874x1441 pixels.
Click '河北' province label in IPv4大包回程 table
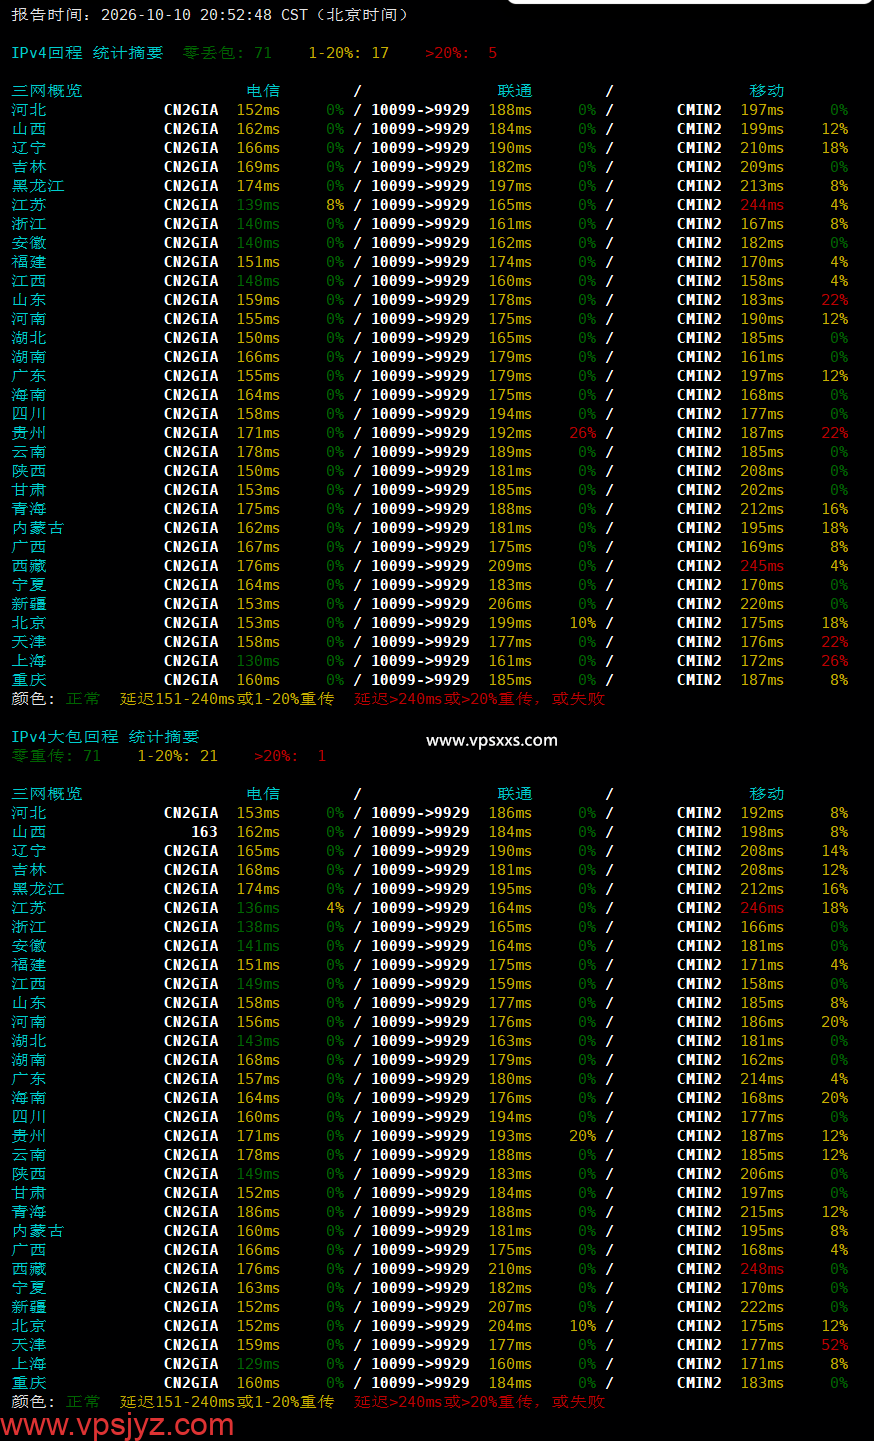tap(29, 813)
